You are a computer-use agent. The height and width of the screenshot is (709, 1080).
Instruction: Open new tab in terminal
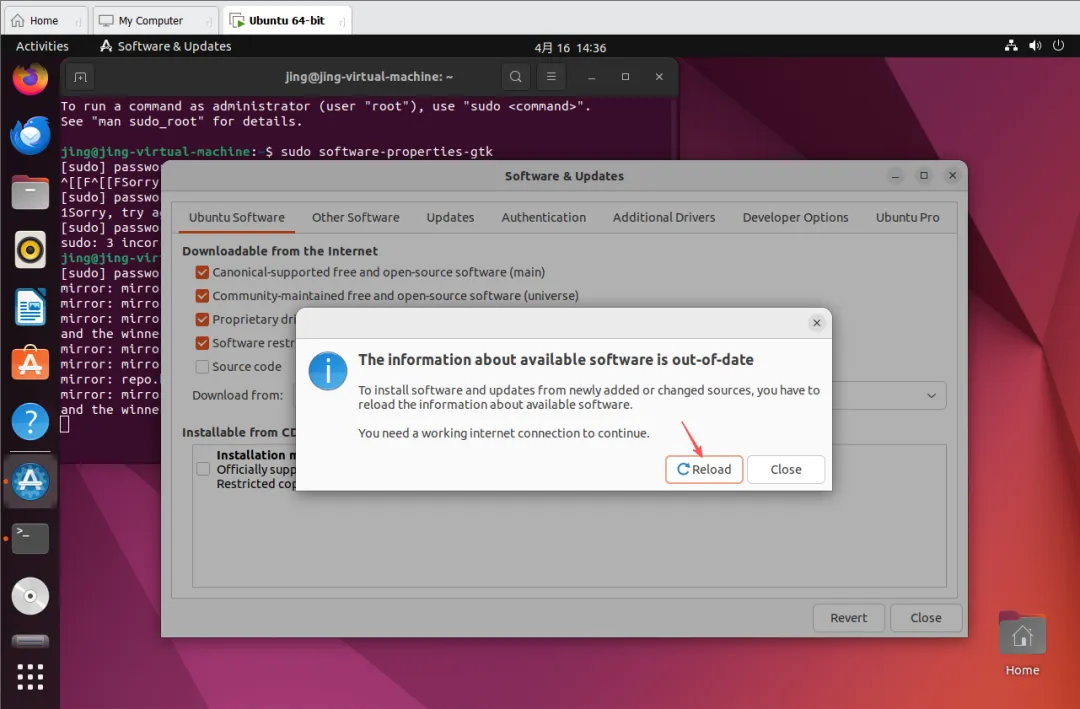click(81, 77)
